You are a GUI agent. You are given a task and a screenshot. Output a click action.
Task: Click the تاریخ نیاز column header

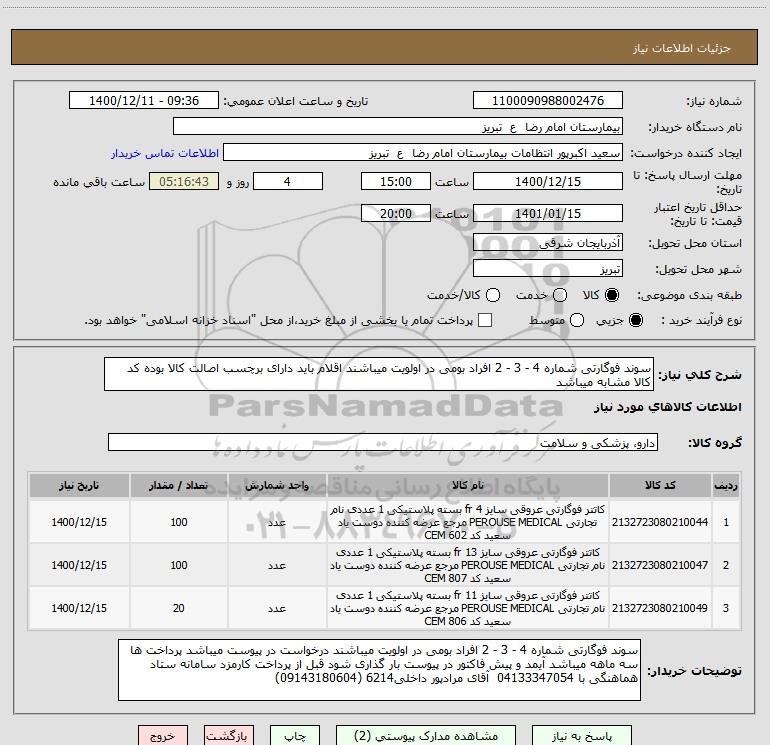[79, 485]
